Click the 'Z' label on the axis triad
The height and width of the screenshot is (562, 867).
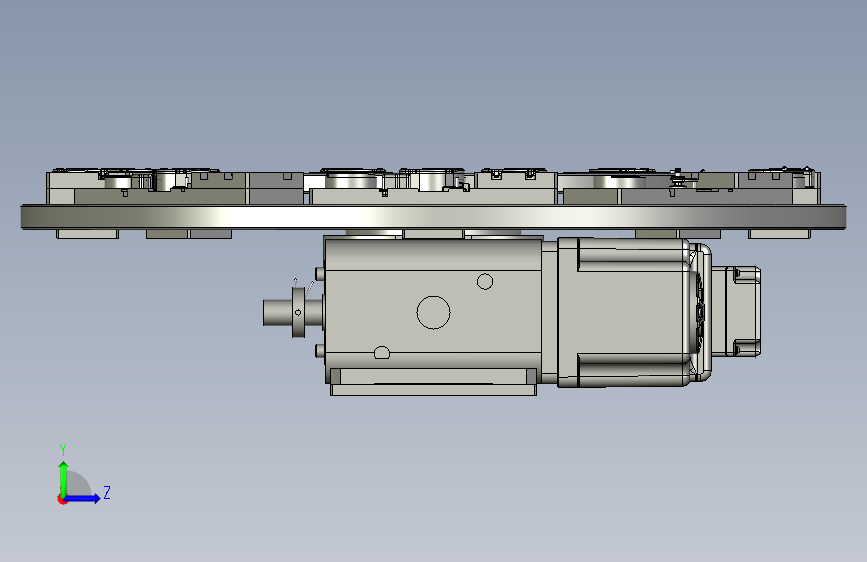pyautogui.click(x=107, y=492)
